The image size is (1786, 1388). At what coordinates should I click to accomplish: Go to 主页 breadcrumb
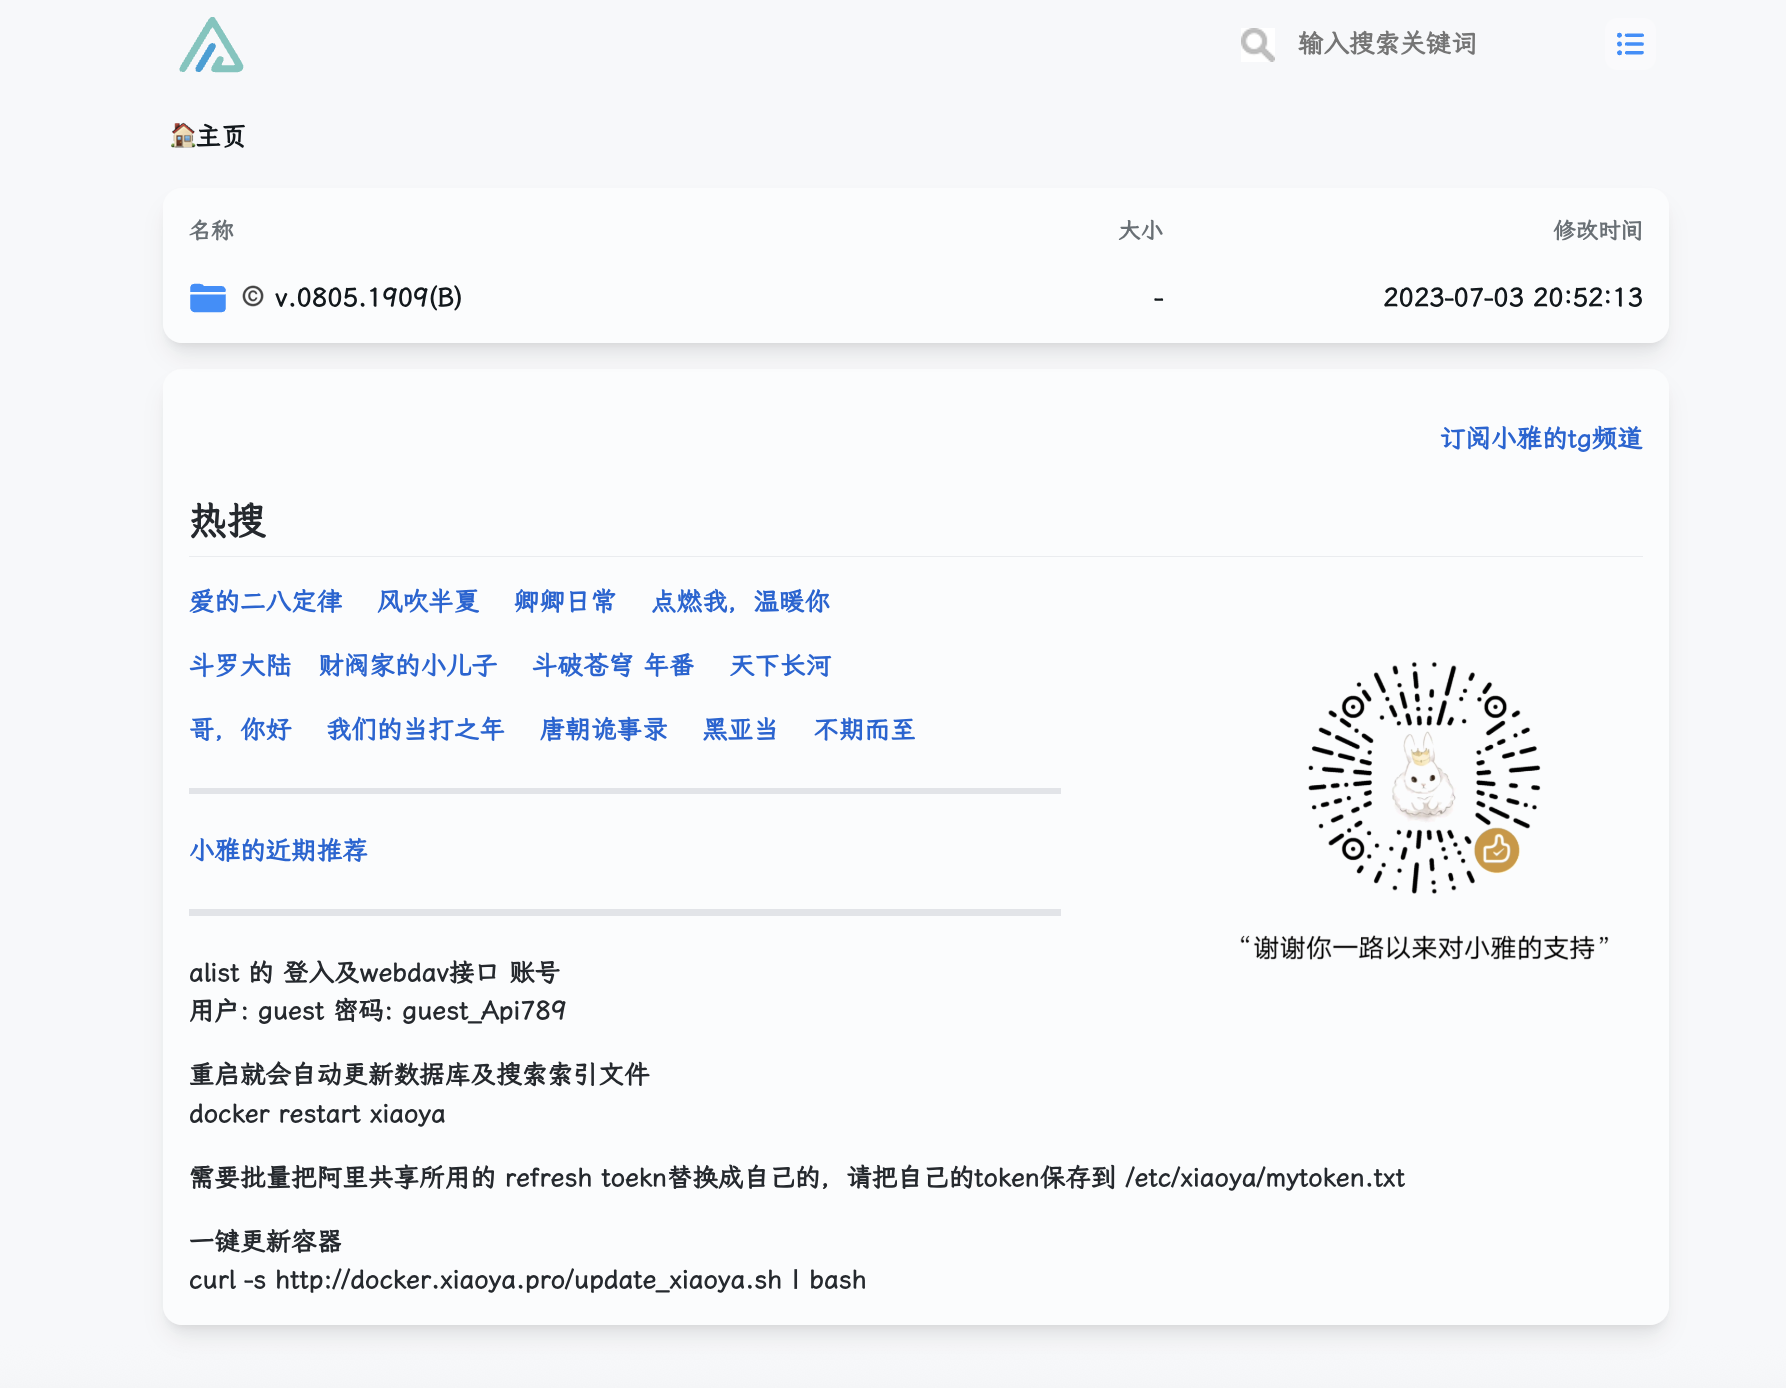coord(221,136)
